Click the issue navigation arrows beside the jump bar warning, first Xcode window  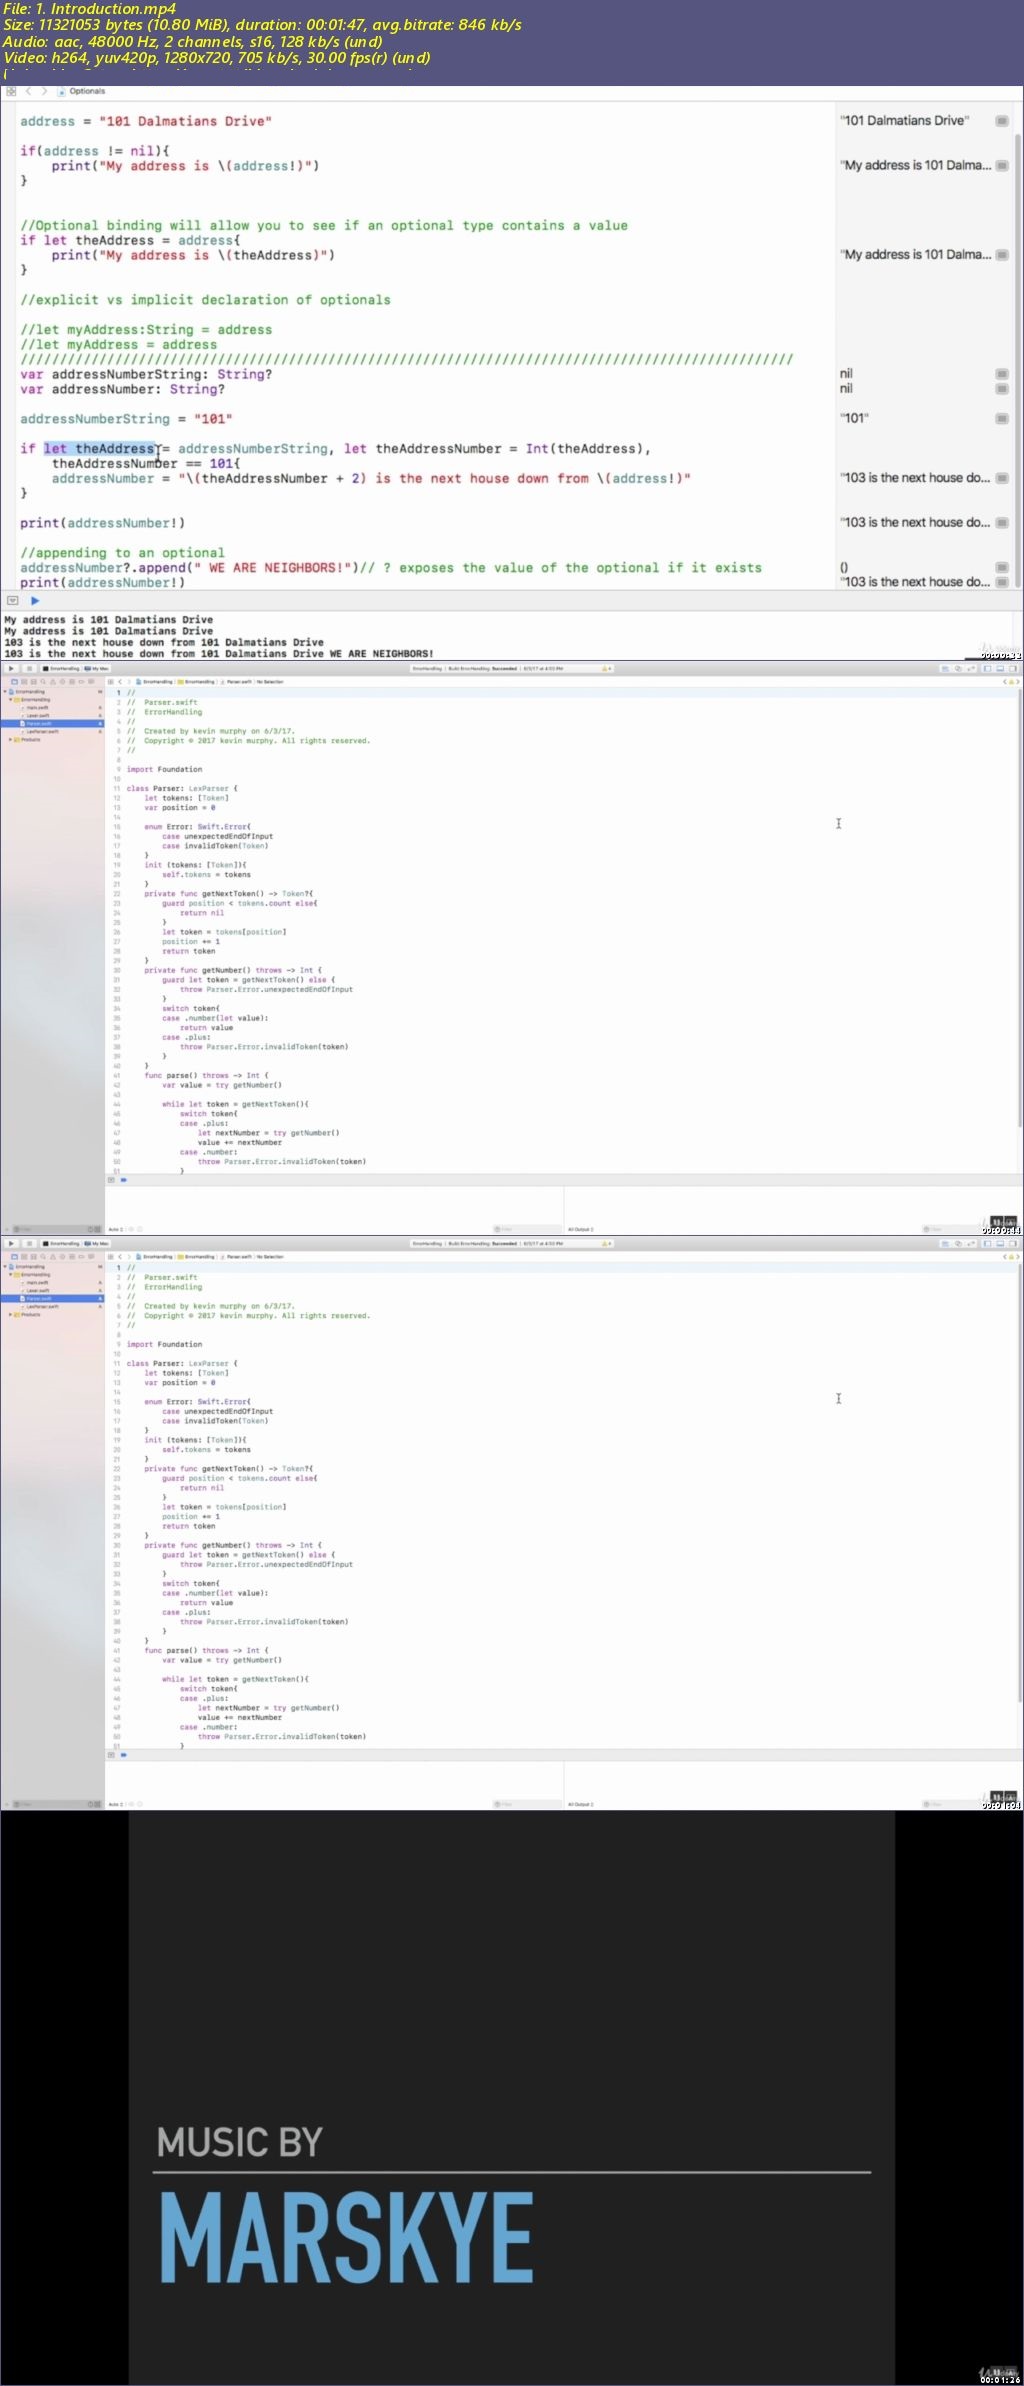pyautogui.click(x=1011, y=682)
